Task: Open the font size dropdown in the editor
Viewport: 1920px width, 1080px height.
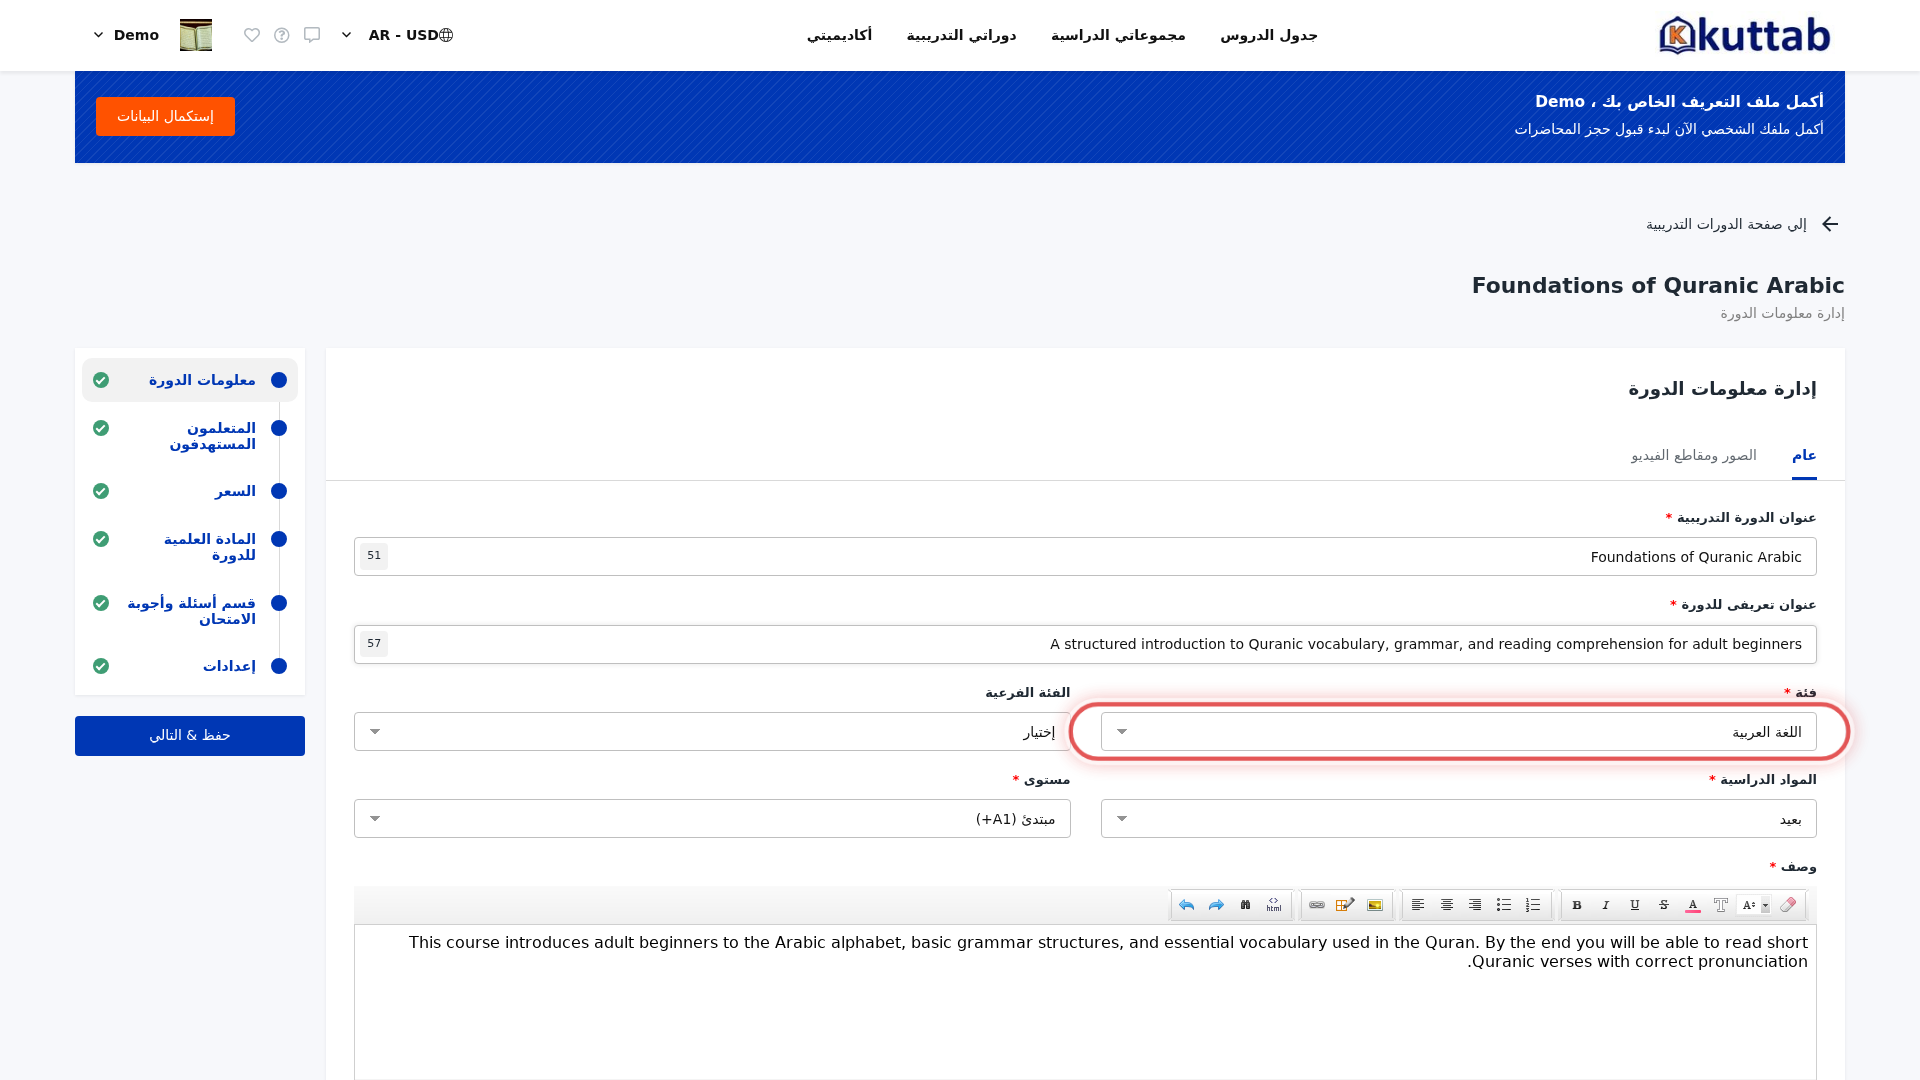Action: 1754,905
